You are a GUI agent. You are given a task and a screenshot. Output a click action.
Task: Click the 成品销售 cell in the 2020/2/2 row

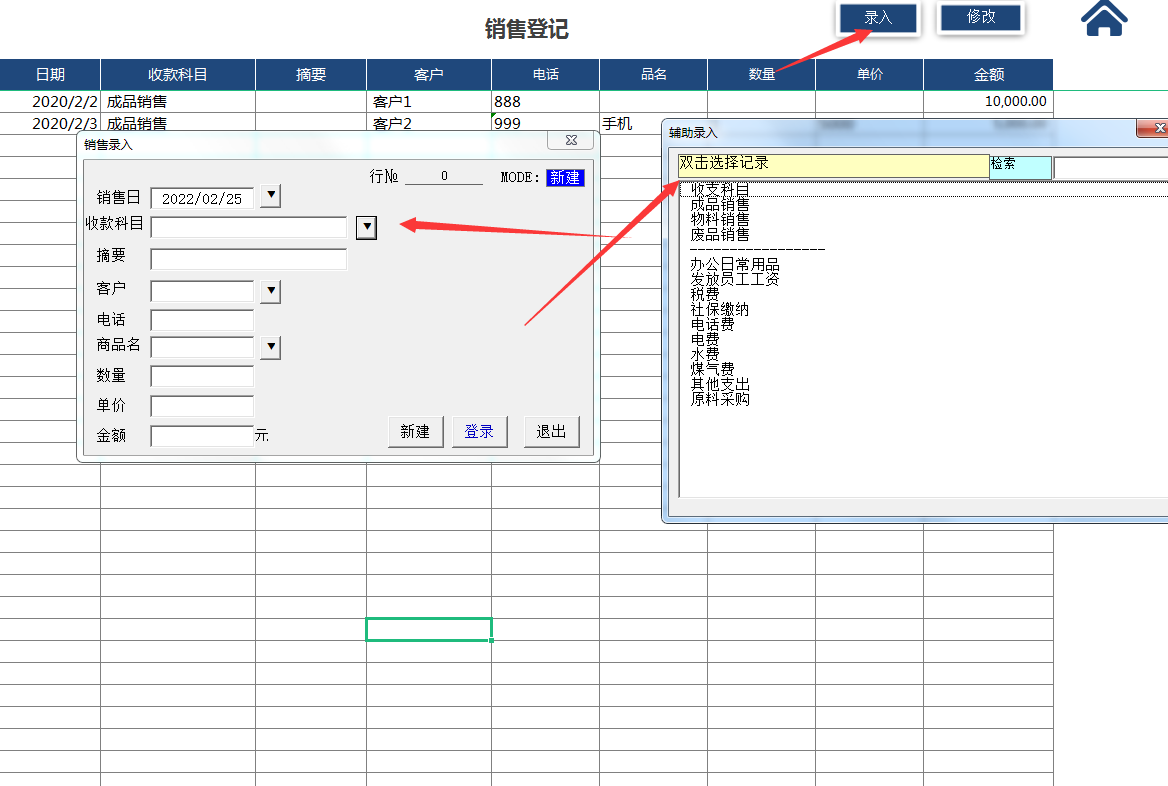click(178, 101)
